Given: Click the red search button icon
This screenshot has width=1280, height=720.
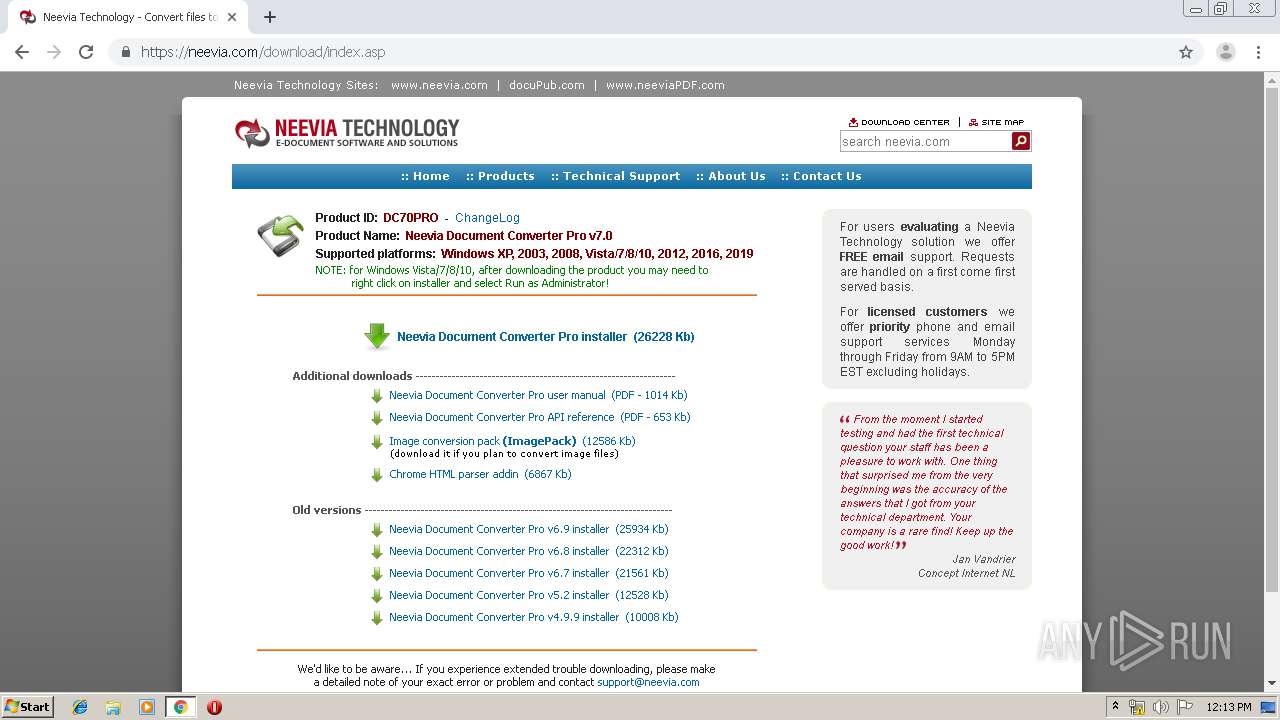Looking at the screenshot, I should tap(1021, 141).
